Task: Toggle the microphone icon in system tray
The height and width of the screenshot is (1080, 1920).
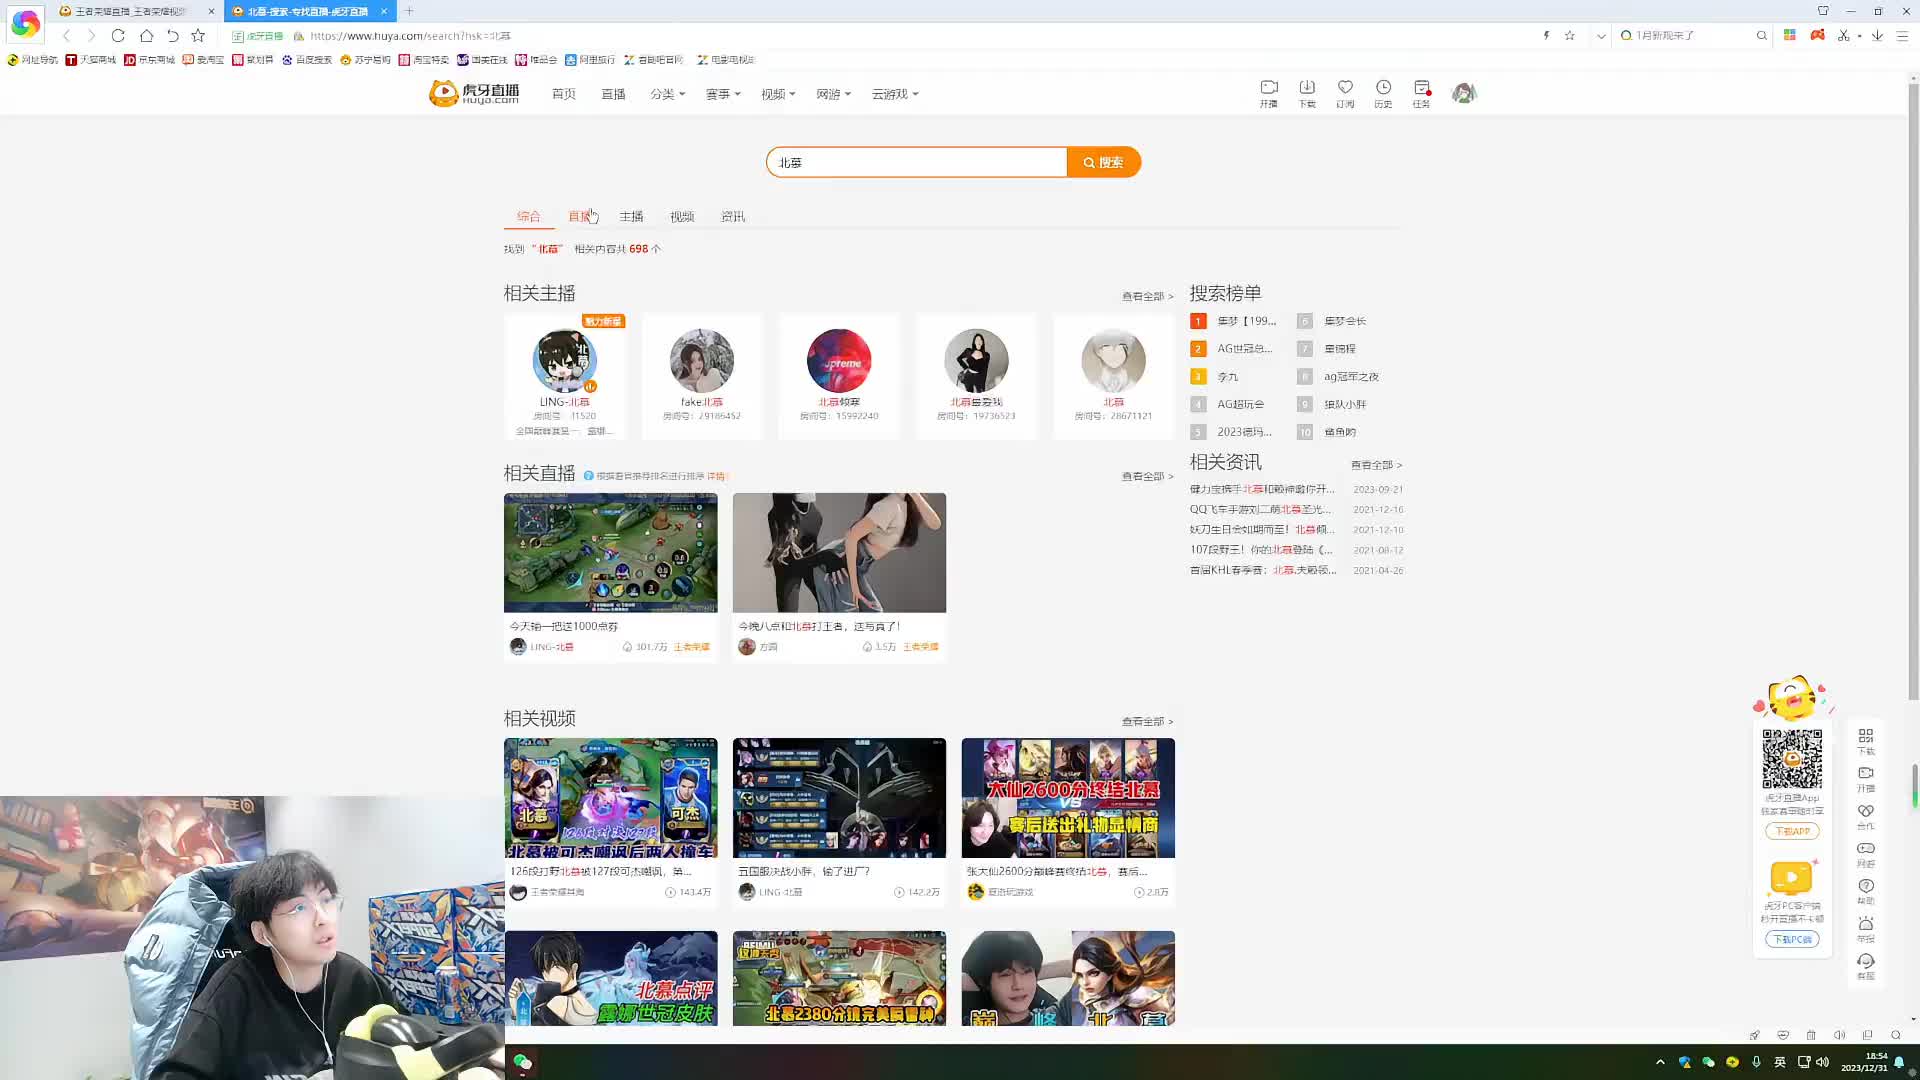Action: click(x=1756, y=1062)
